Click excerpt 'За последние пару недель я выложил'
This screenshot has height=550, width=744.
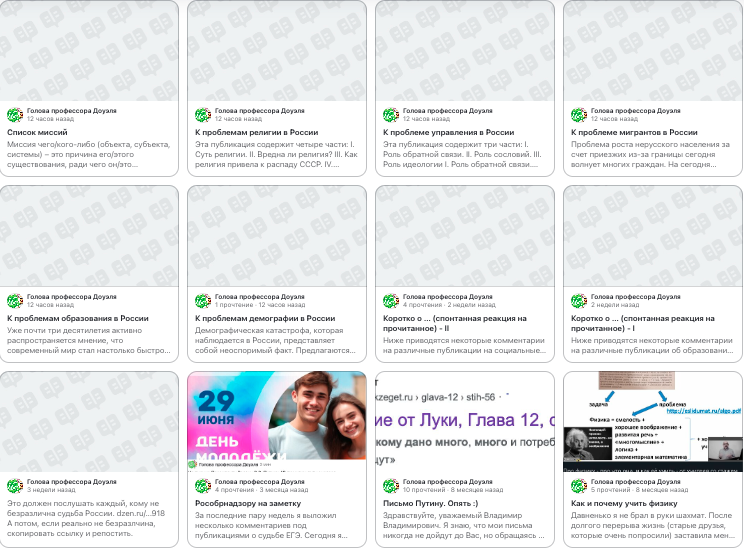[271, 525]
